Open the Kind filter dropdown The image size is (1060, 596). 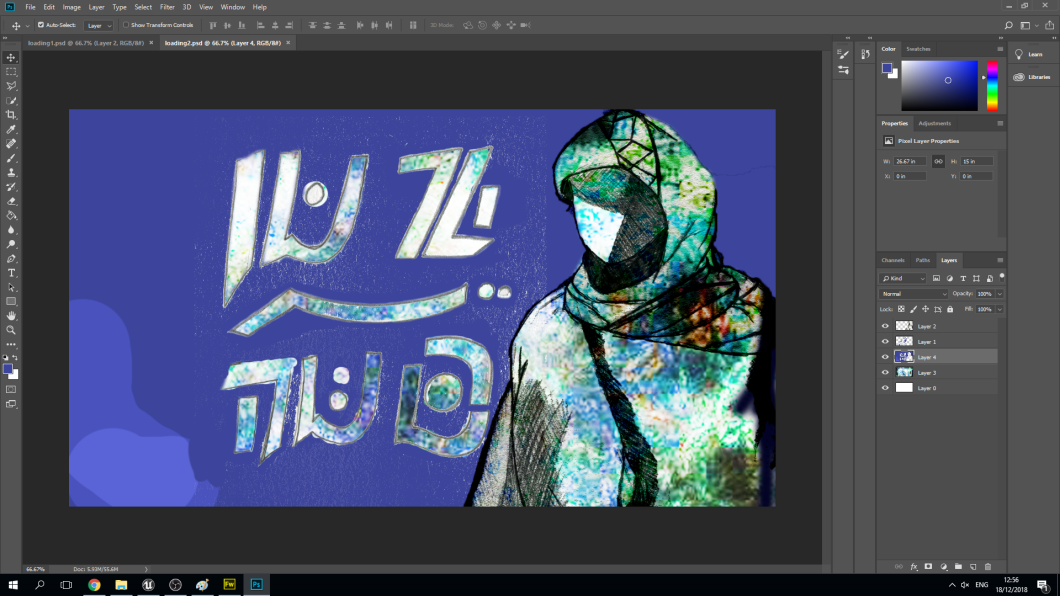pyautogui.click(x=905, y=277)
